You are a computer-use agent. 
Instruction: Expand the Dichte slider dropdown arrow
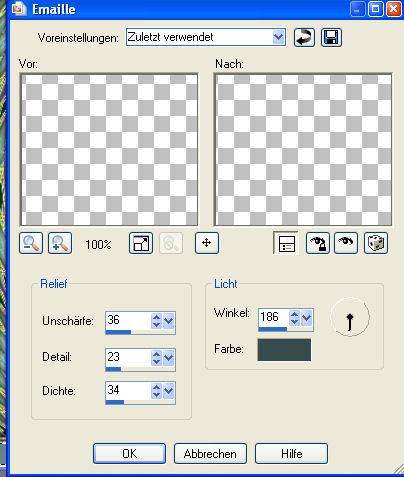coord(168,391)
